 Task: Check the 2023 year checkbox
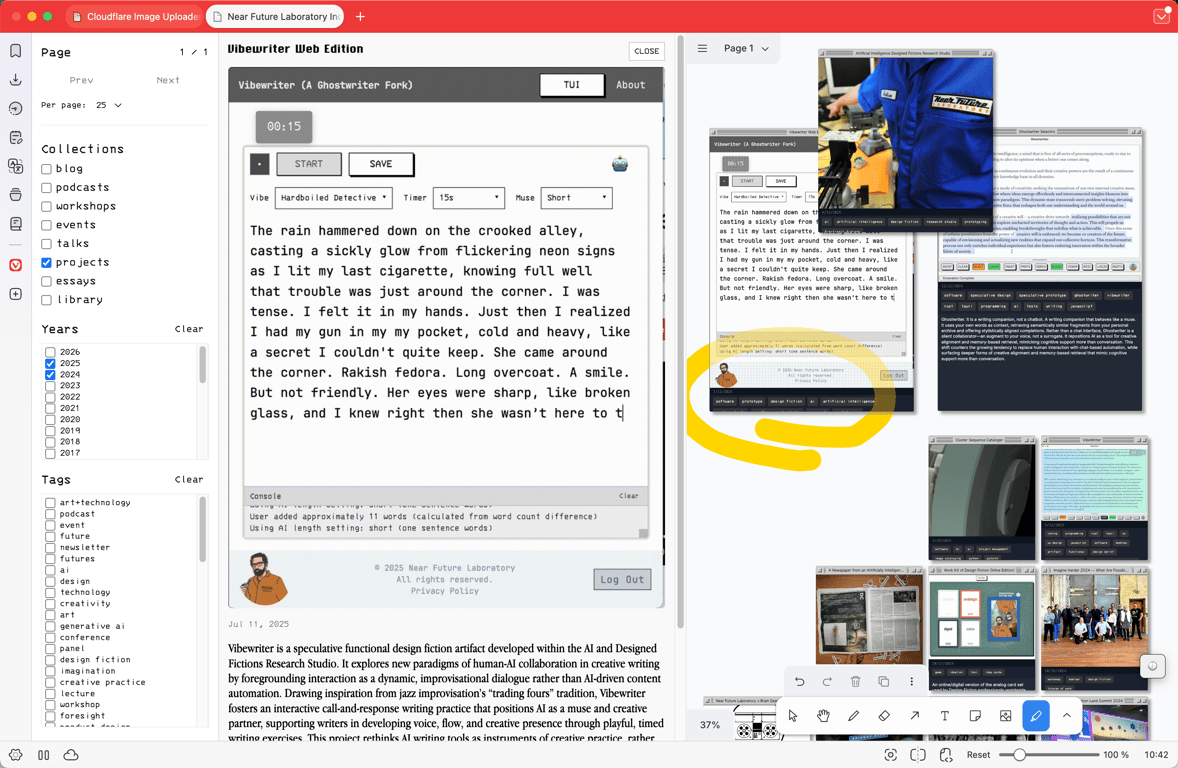[x=50, y=386]
